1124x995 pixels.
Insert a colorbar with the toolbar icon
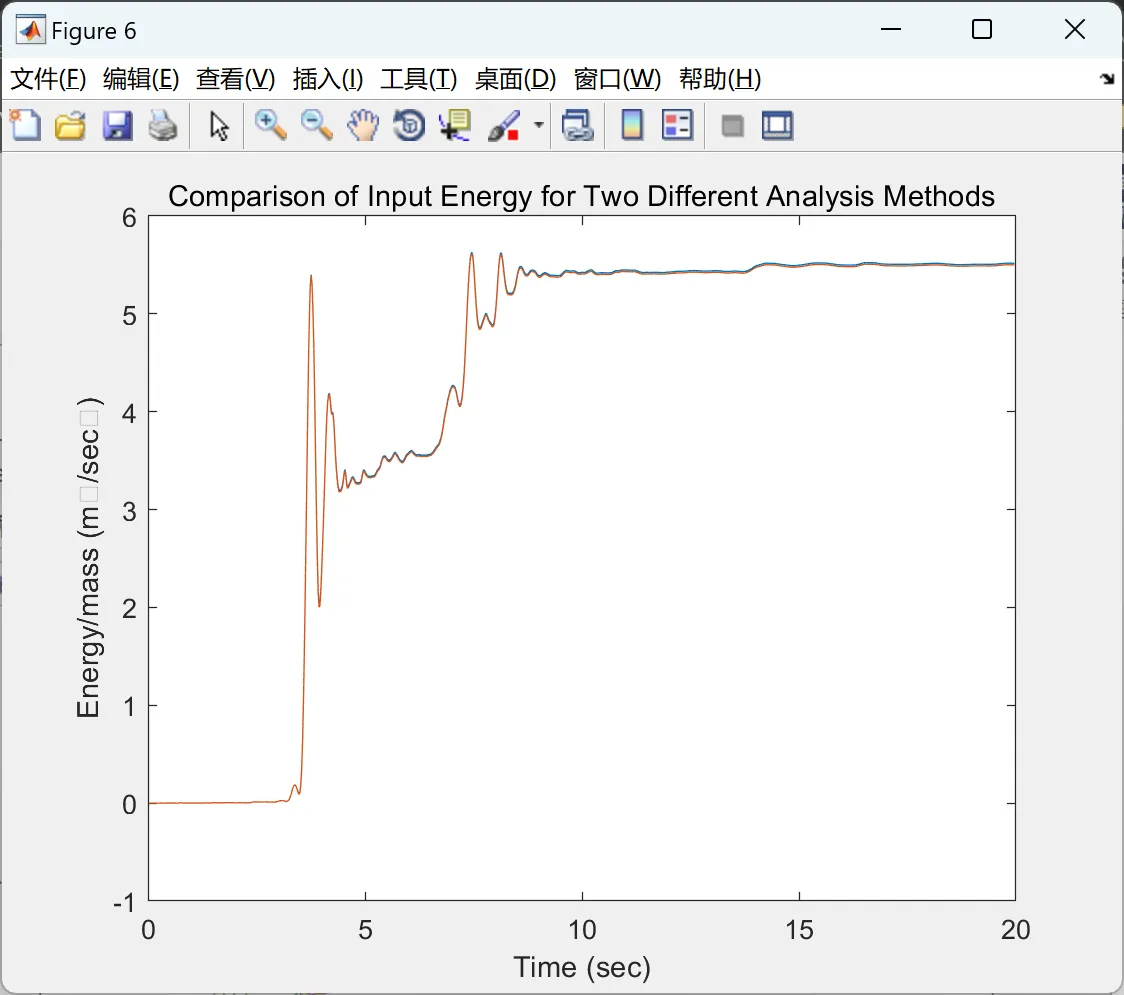coord(632,125)
